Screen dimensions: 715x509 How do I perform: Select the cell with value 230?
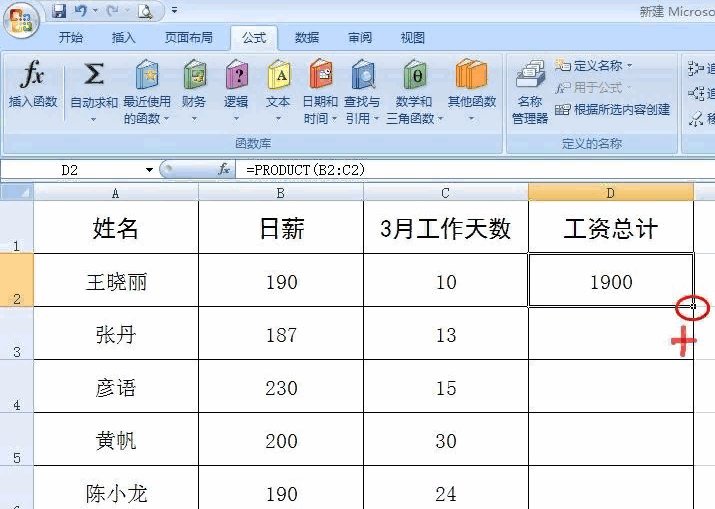(x=281, y=386)
